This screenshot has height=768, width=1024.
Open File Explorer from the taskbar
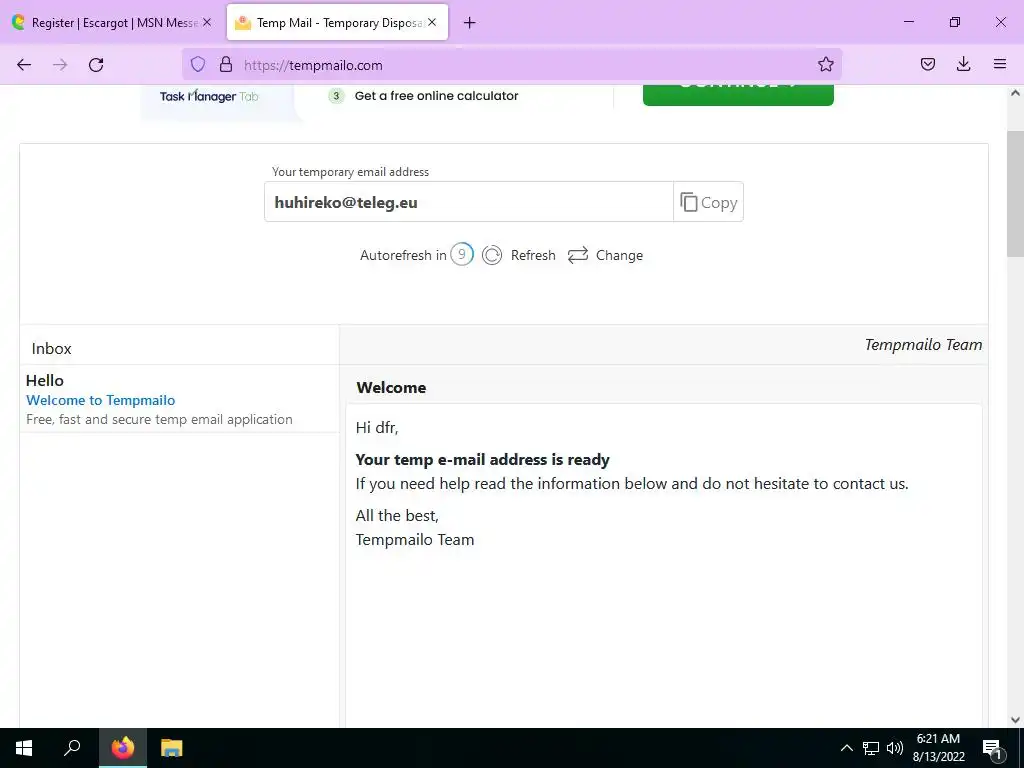pos(172,748)
